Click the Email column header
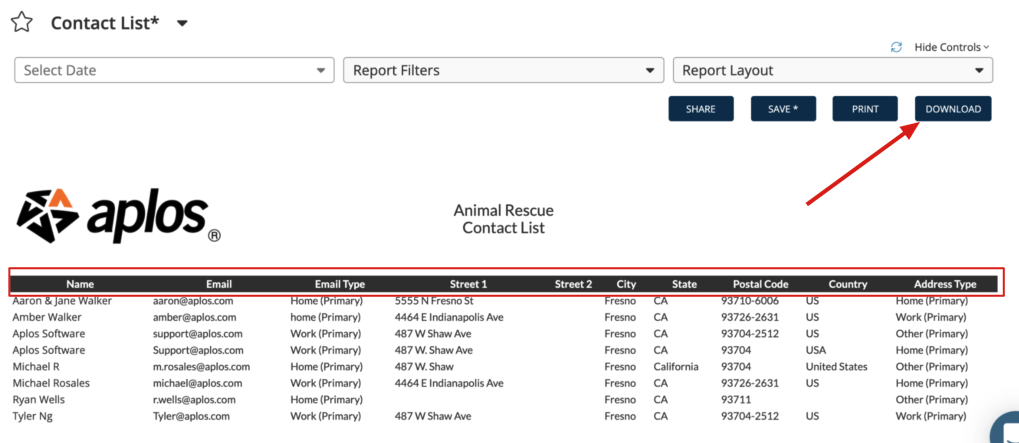The image size is (1019, 443). point(219,284)
